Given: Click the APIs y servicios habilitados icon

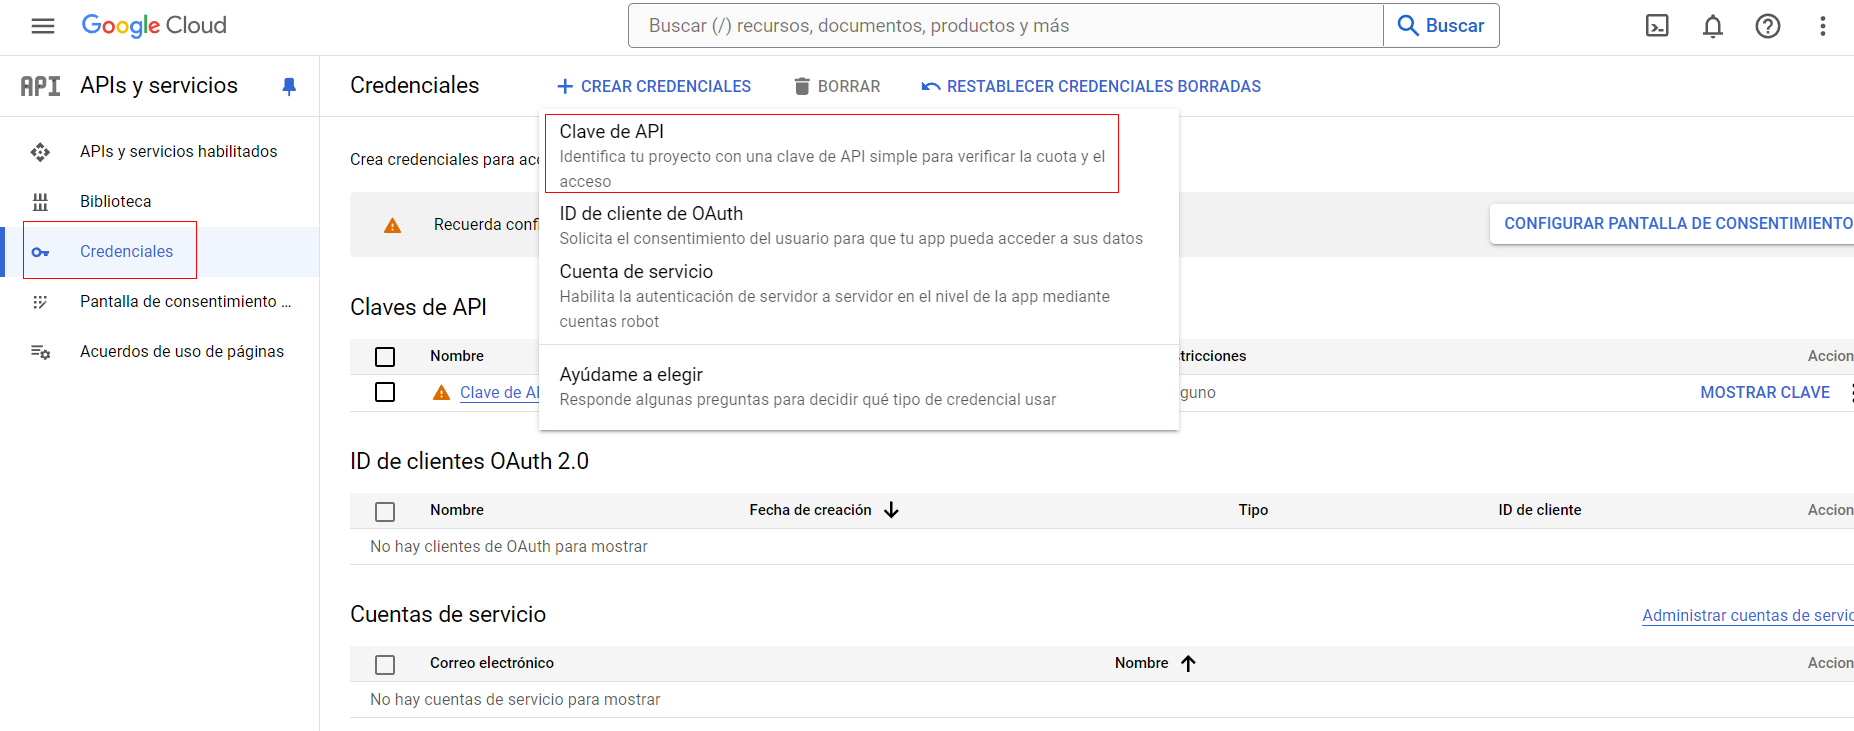Looking at the screenshot, I should (x=40, y=152).
